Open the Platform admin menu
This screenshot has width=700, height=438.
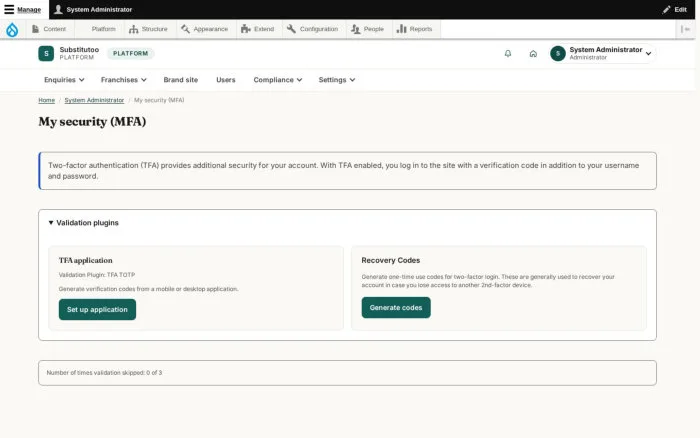[x=103, y=29]
